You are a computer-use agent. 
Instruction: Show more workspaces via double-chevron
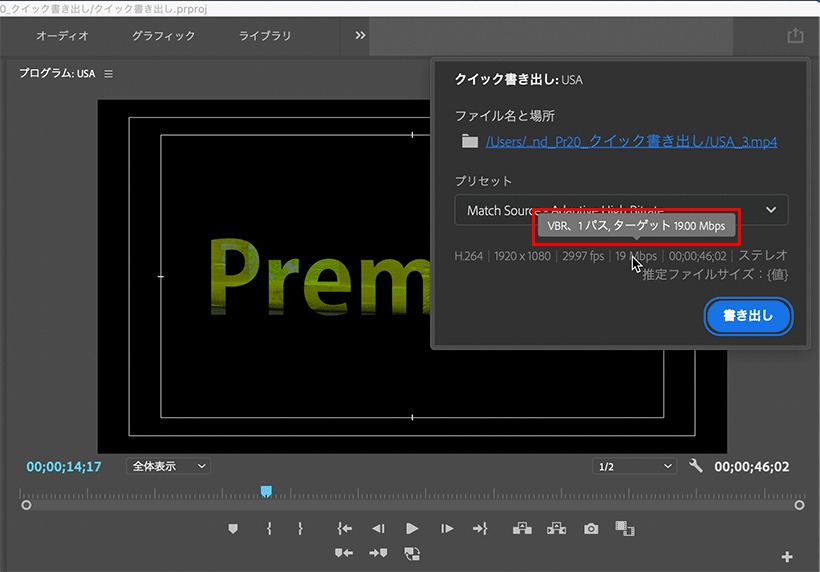click(x=360, y=36)
